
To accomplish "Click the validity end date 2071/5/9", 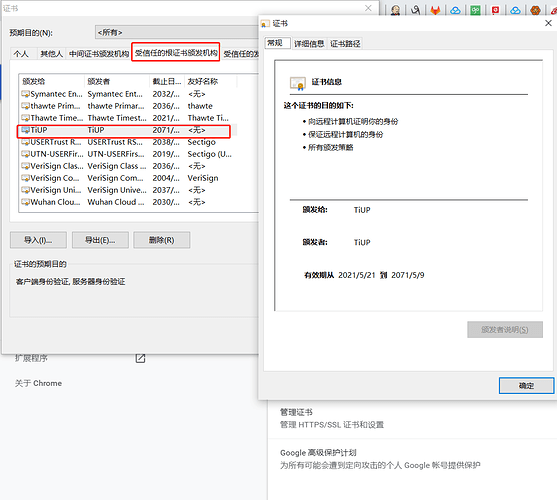I will coord(408,275).
